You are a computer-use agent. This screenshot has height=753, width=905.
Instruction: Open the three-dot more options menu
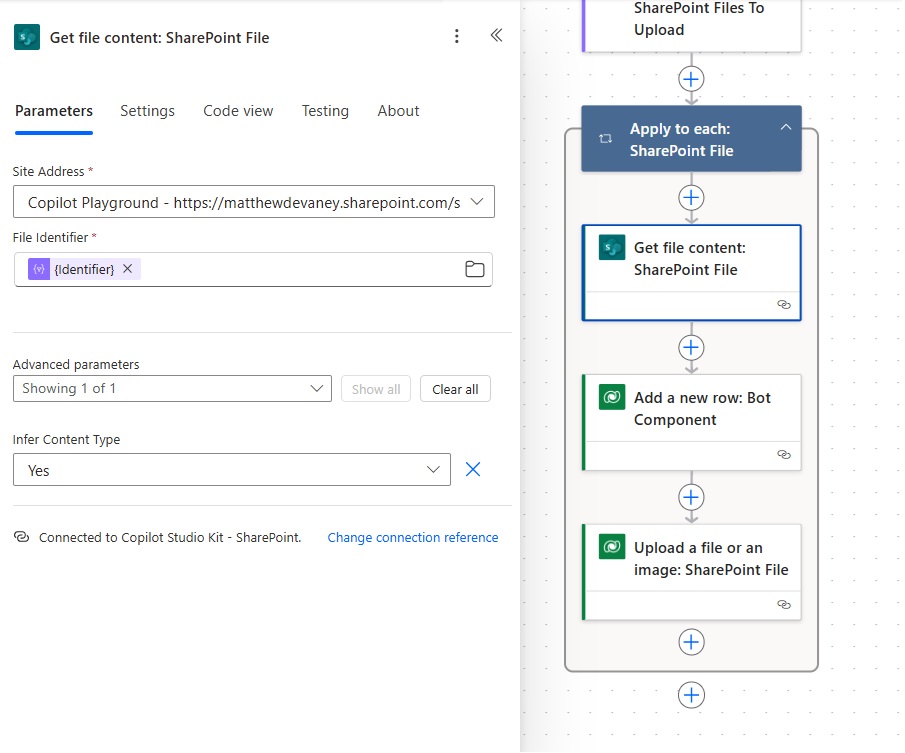coord(457,36)
